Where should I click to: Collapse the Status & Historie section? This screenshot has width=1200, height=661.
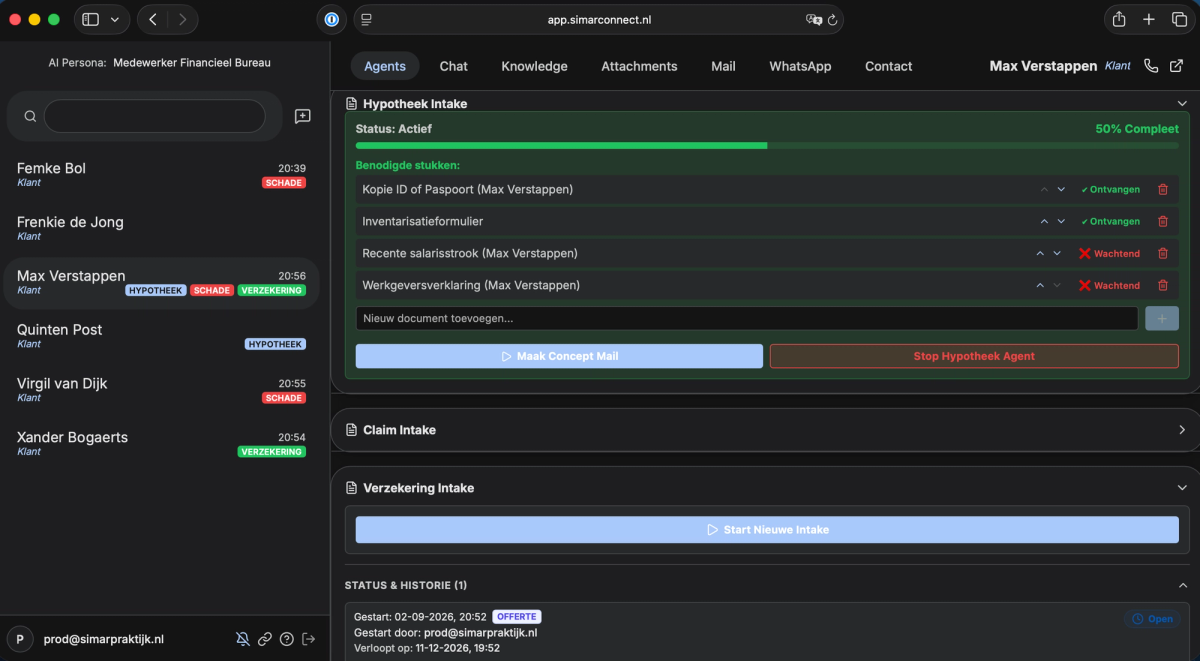coord(1182,585)
